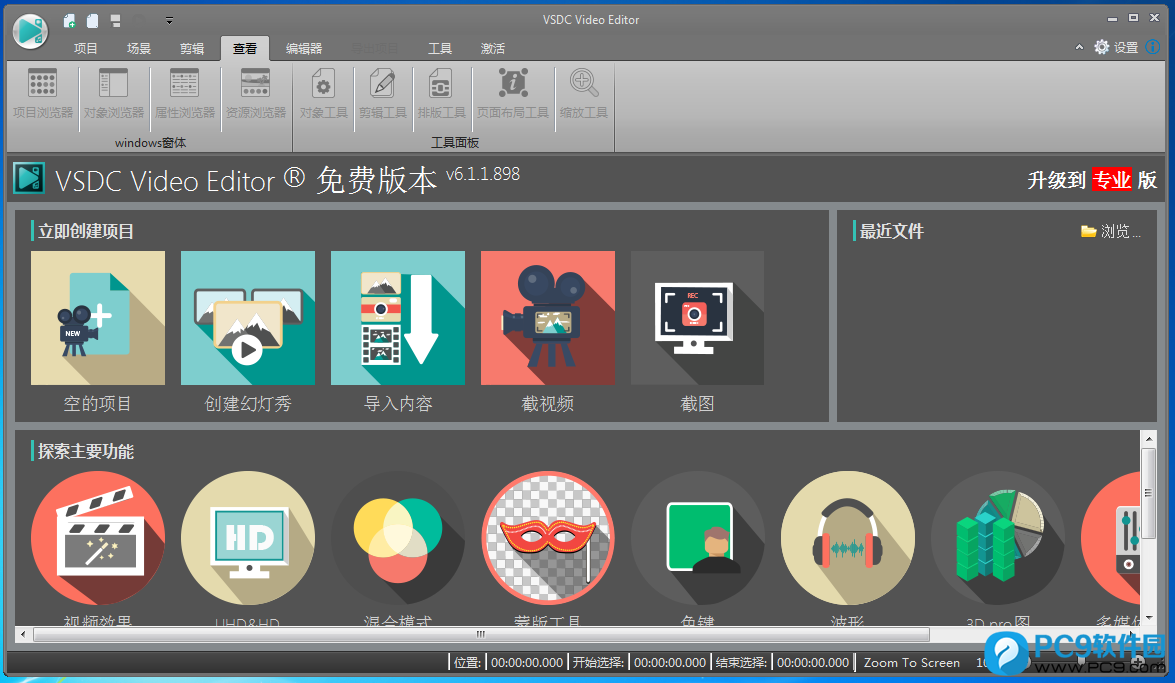The height and width of the screenshot is (683, 1175).
Task: Click the vertical scrollbar thumb in features
Action: 1148,493
